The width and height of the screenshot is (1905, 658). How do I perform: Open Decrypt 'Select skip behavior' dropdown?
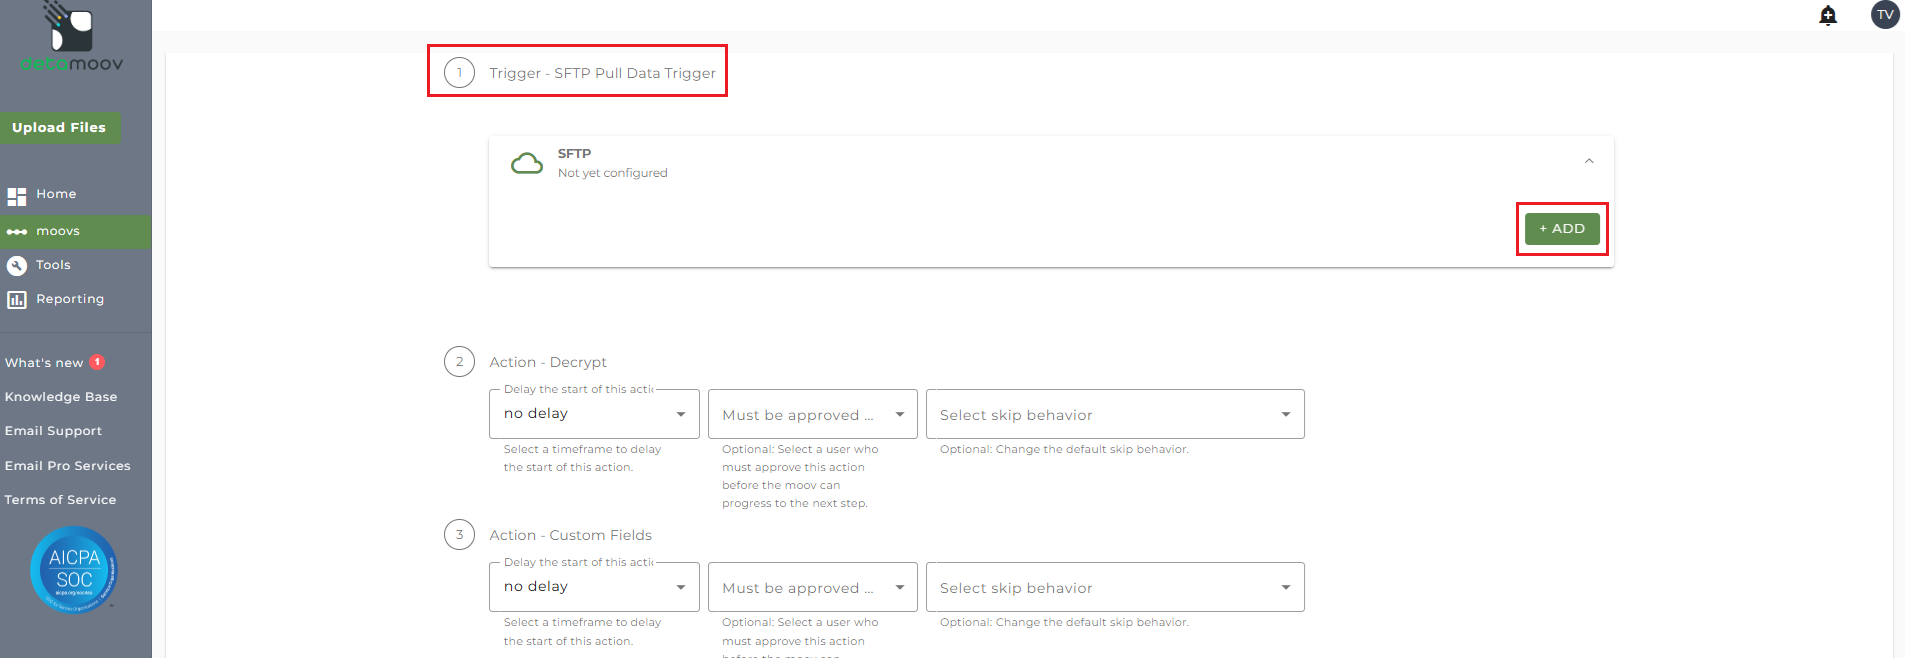pyautogui.click(x=1115, y=414)
